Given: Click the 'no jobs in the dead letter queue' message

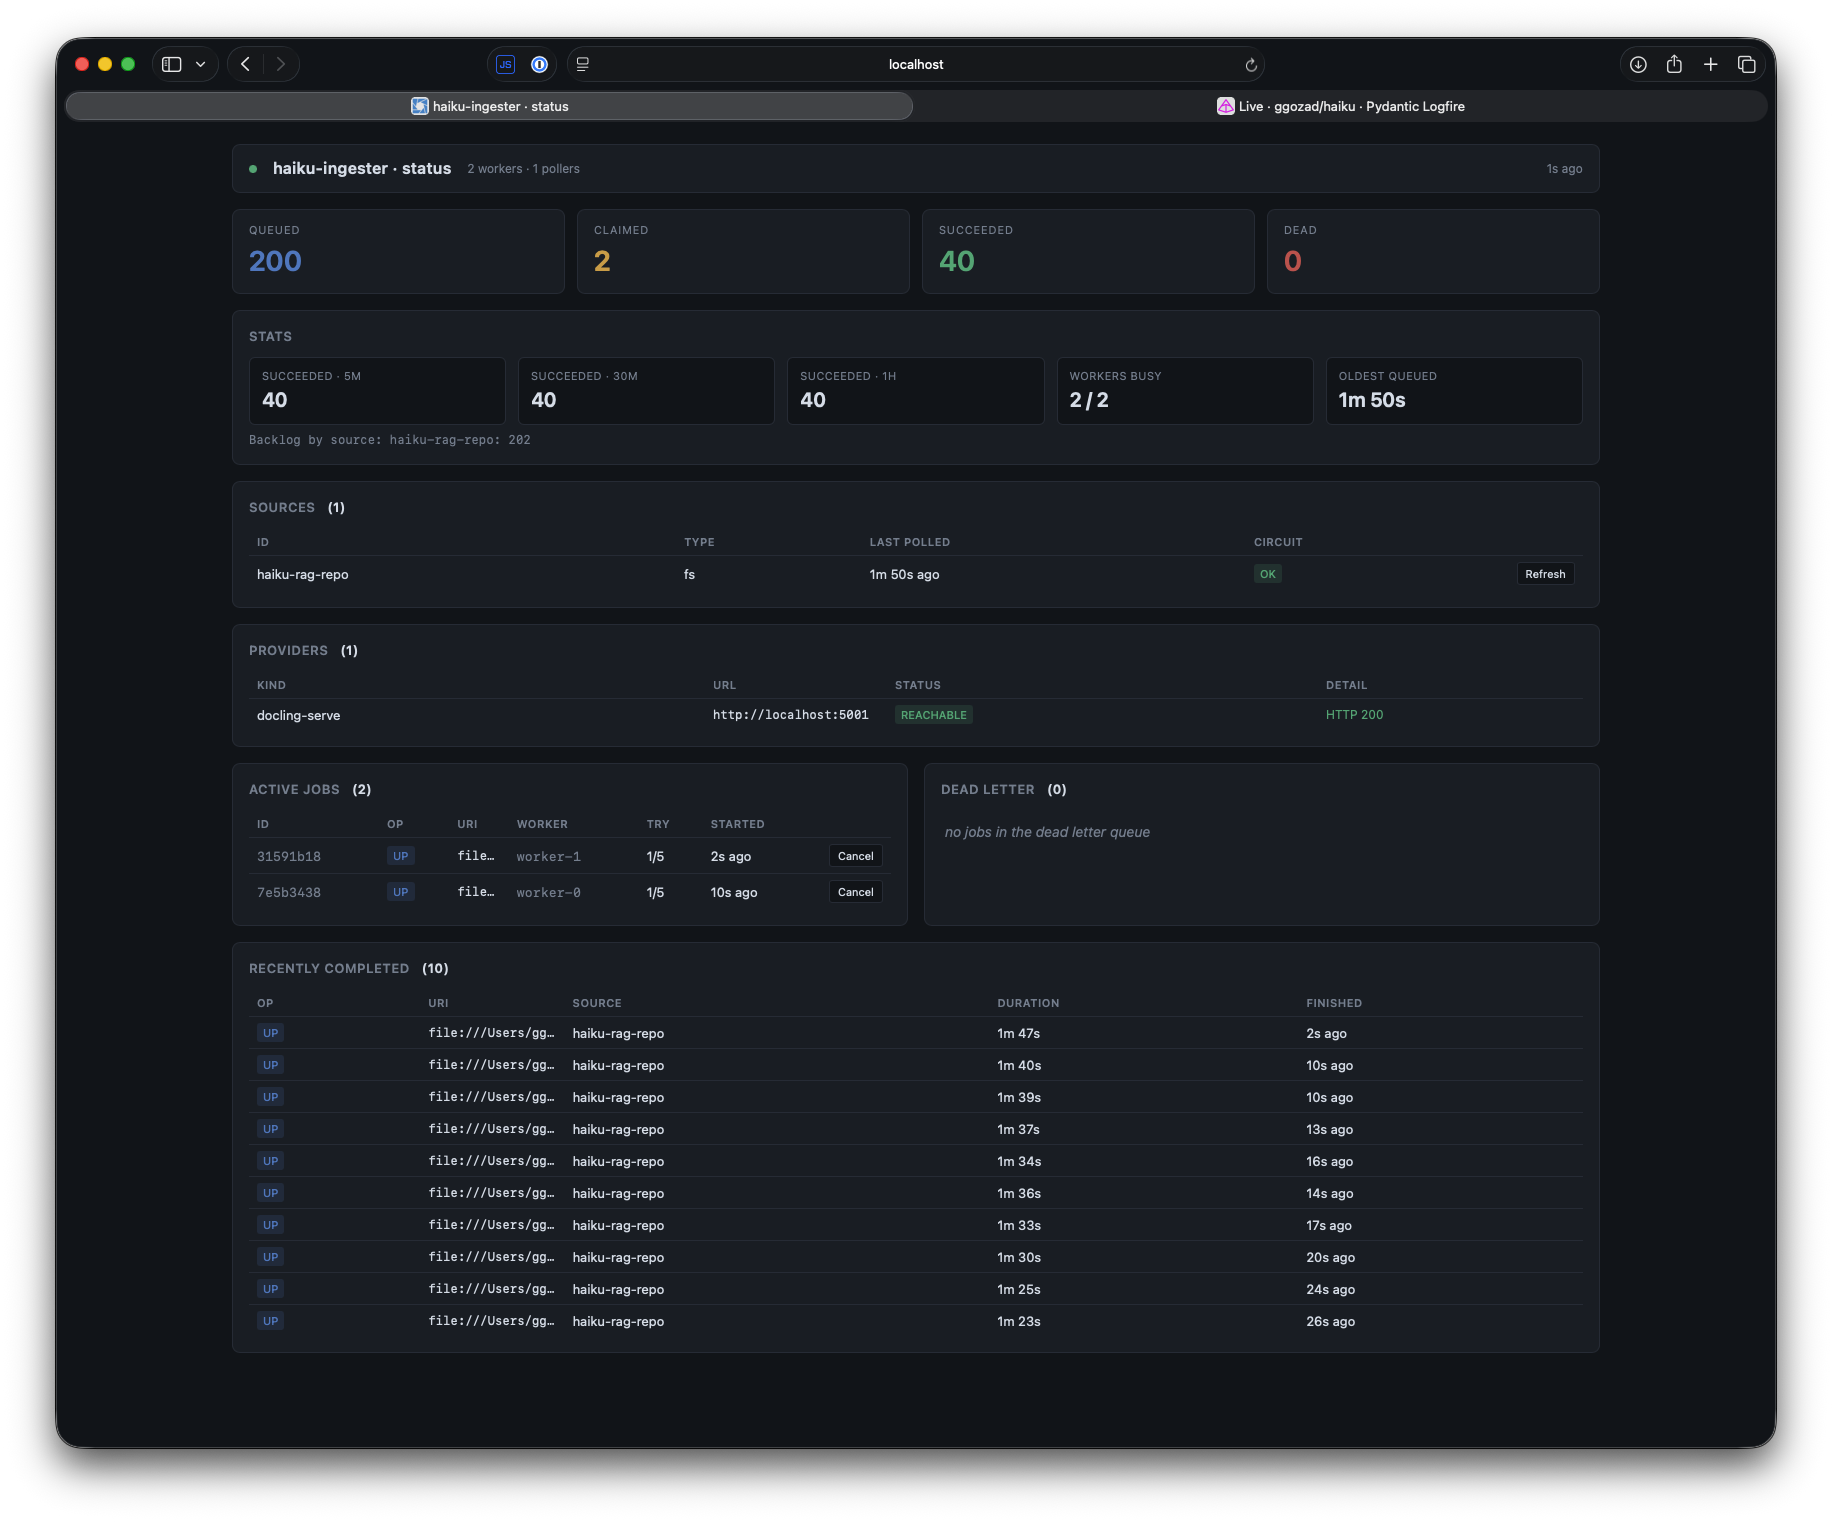Looking at the screenshot, I should [x=1047, y=832].
